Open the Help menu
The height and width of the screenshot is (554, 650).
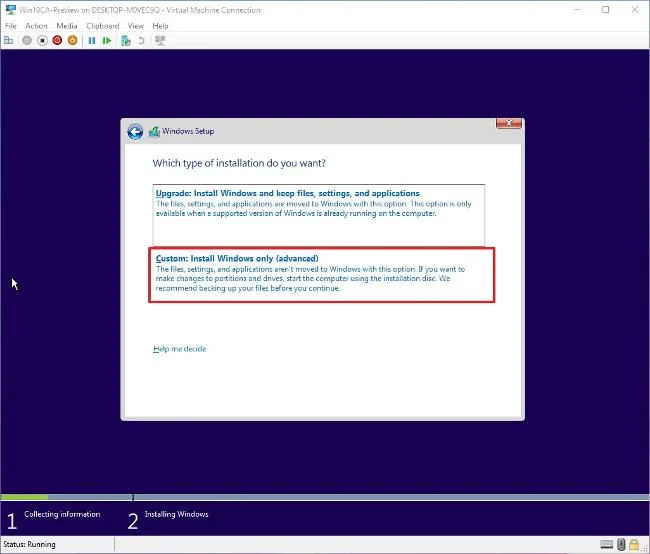160,26
